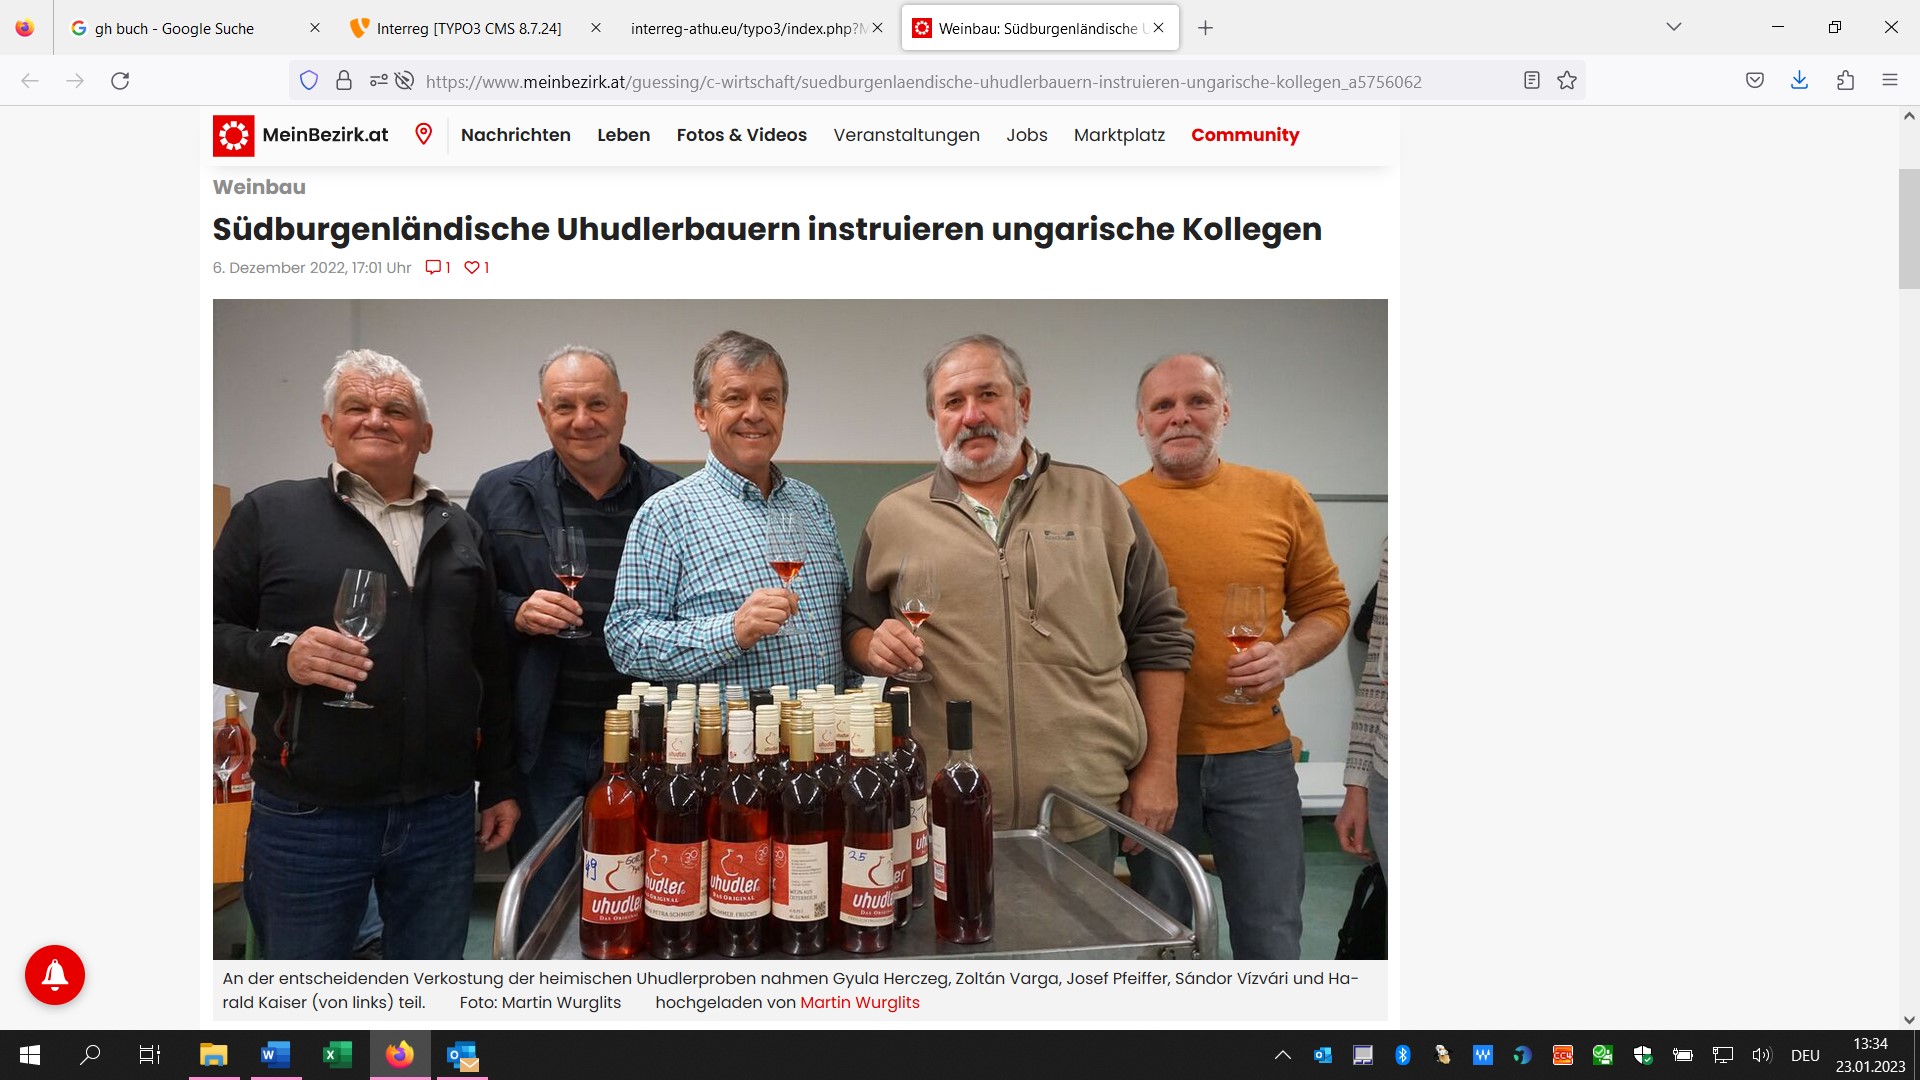Image resolution: width=1920 pixels, height=1080 pixels.
Task: Click the heart like icon under the headline
Action: tap(472, 267)
